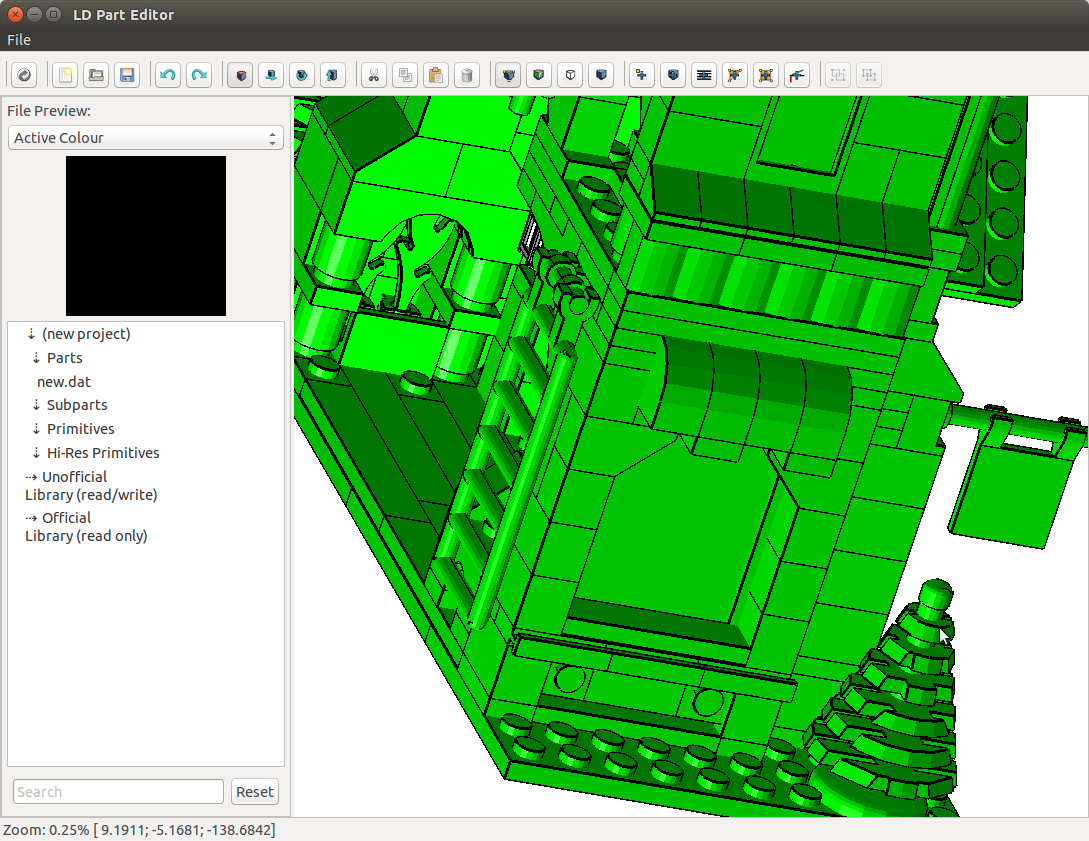Enable the white wireframe cube mode
The image size is (1089, 841).
pyautogui.click(x=570, y=75)
